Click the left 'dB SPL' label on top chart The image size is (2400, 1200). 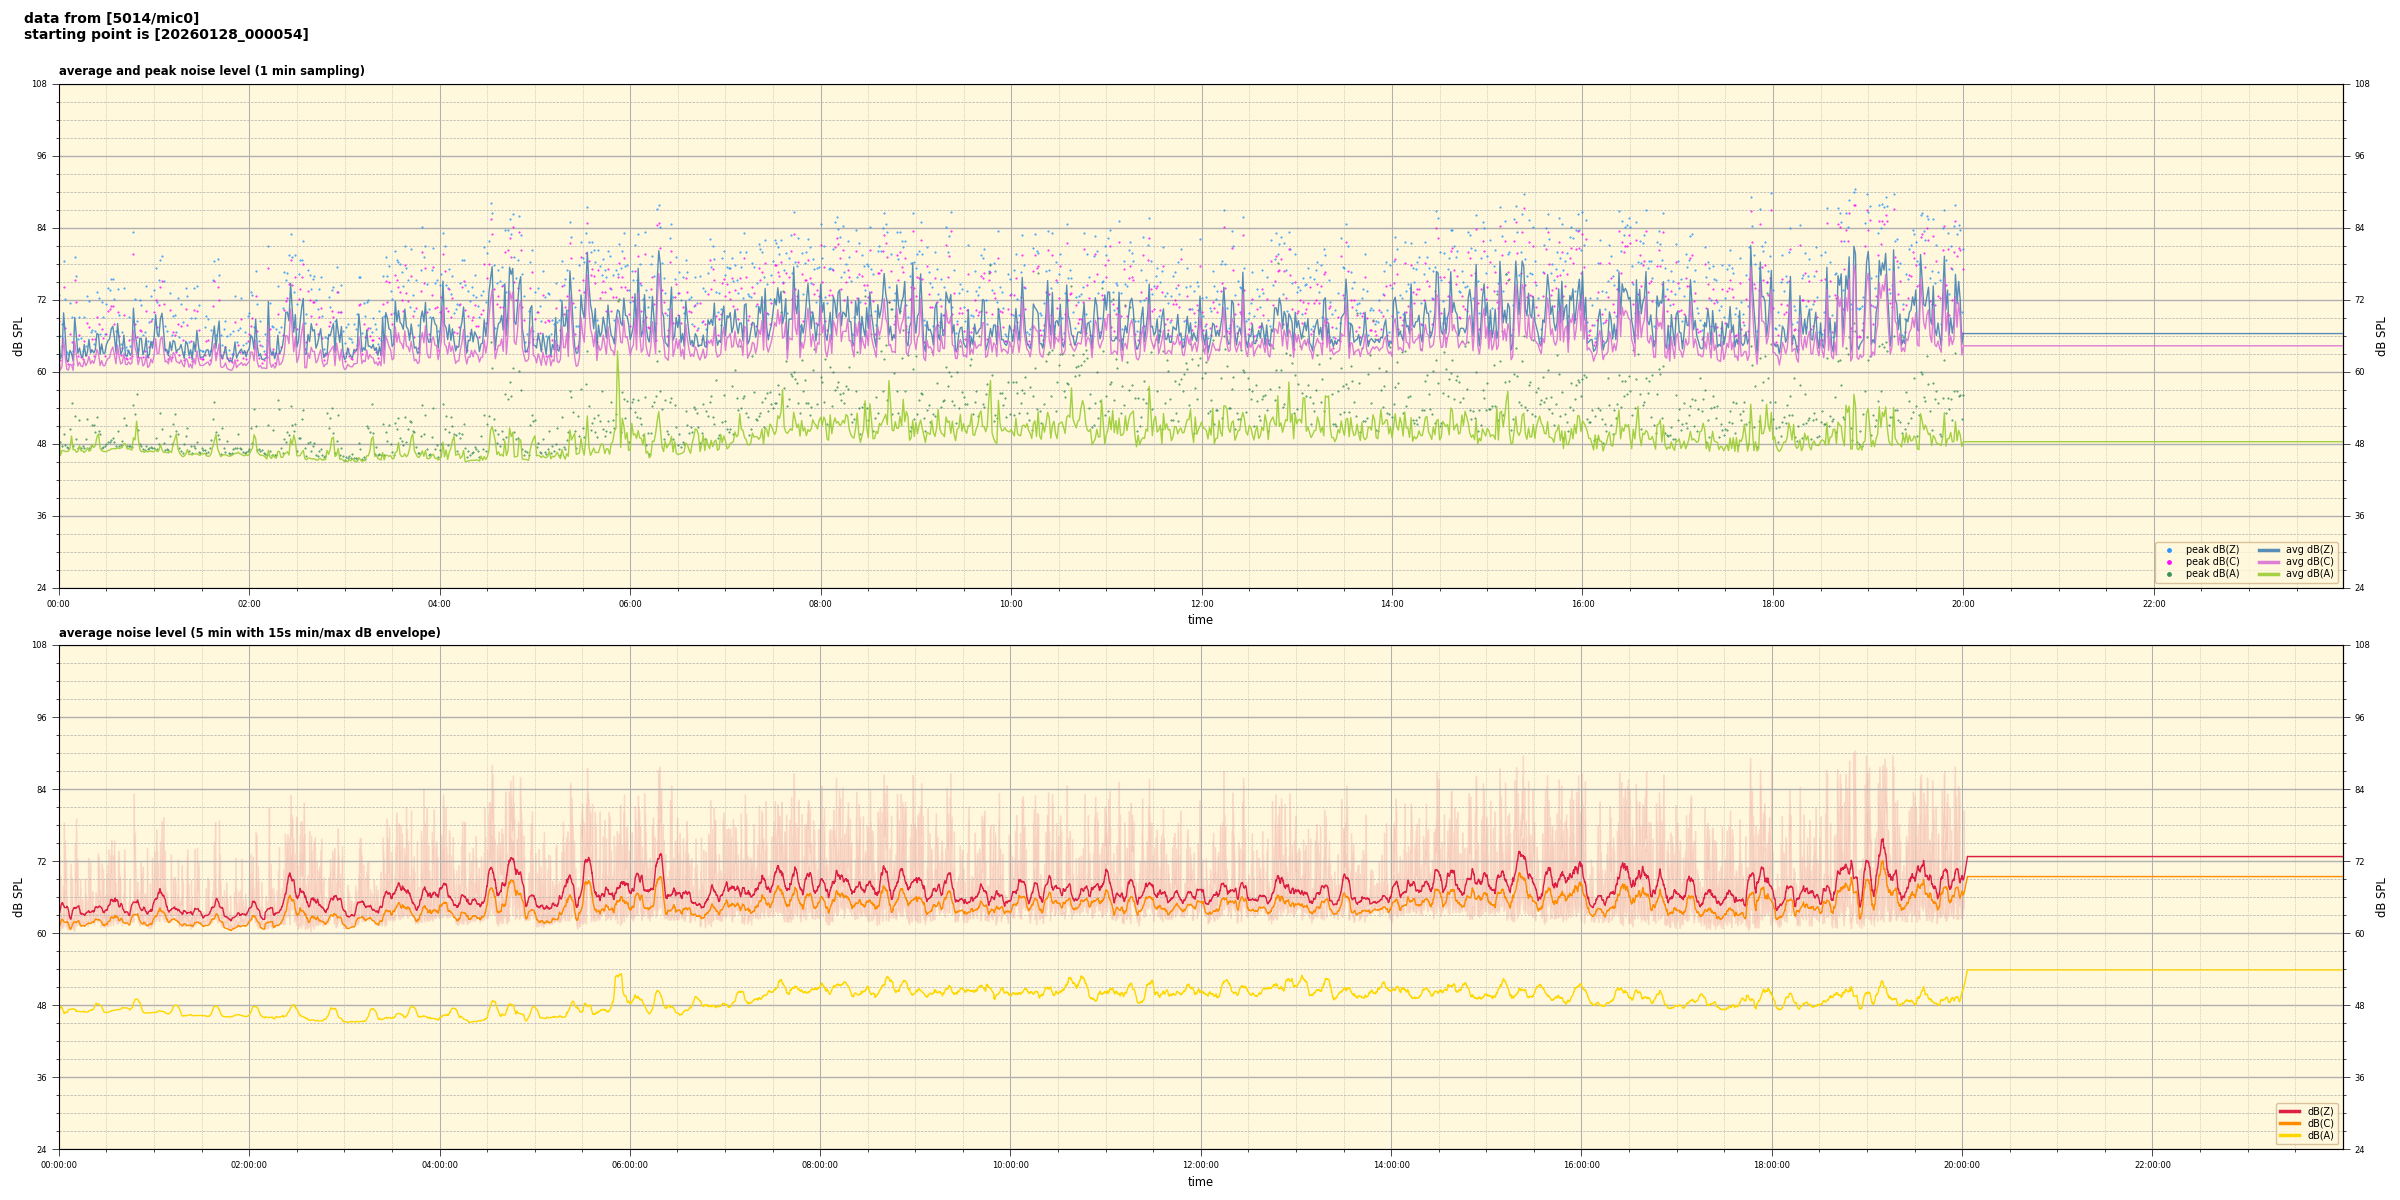(18, 336)
